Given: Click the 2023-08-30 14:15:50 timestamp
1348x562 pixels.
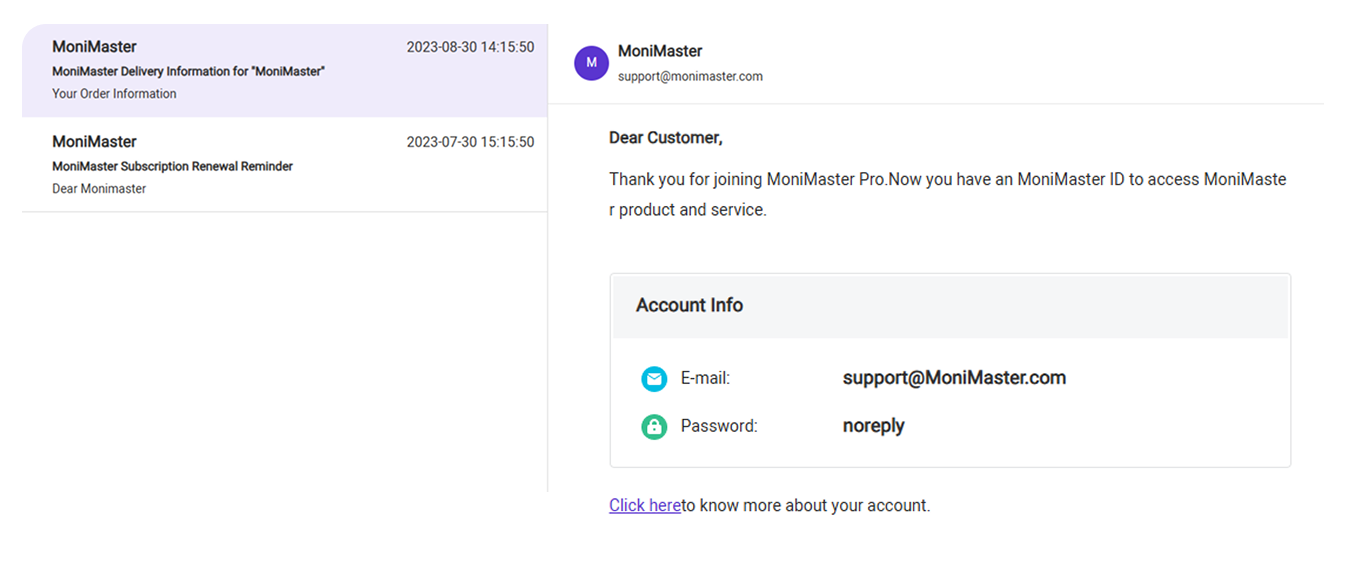Looking at the screenshot, I should click(470, 47).
